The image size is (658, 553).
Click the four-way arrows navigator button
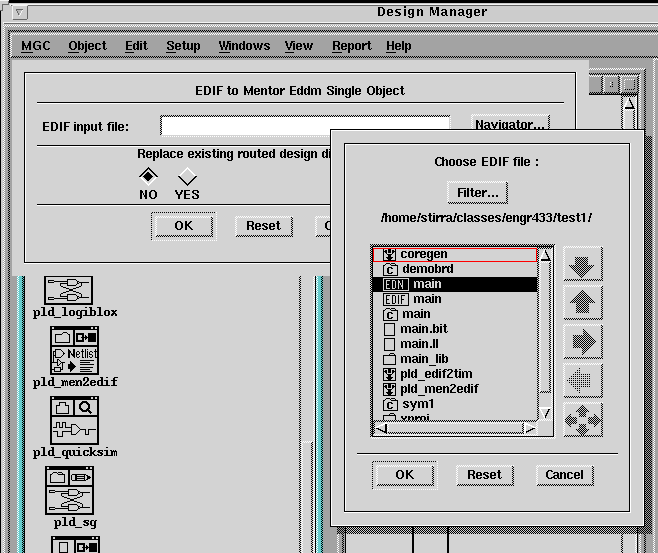pos(583,418)
